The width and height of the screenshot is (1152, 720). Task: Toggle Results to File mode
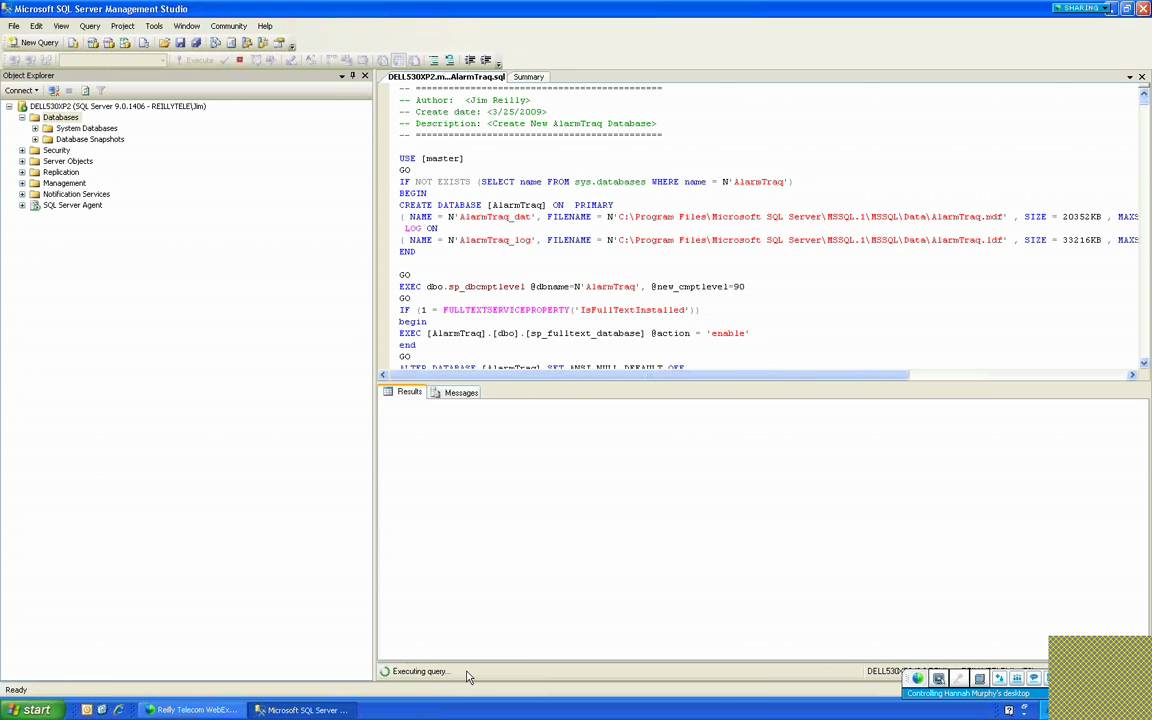(x=414, y=60)
